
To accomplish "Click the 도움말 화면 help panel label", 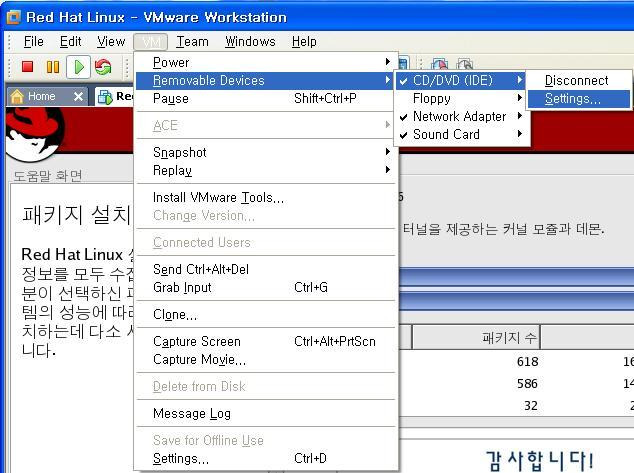I will click(48, 176).
